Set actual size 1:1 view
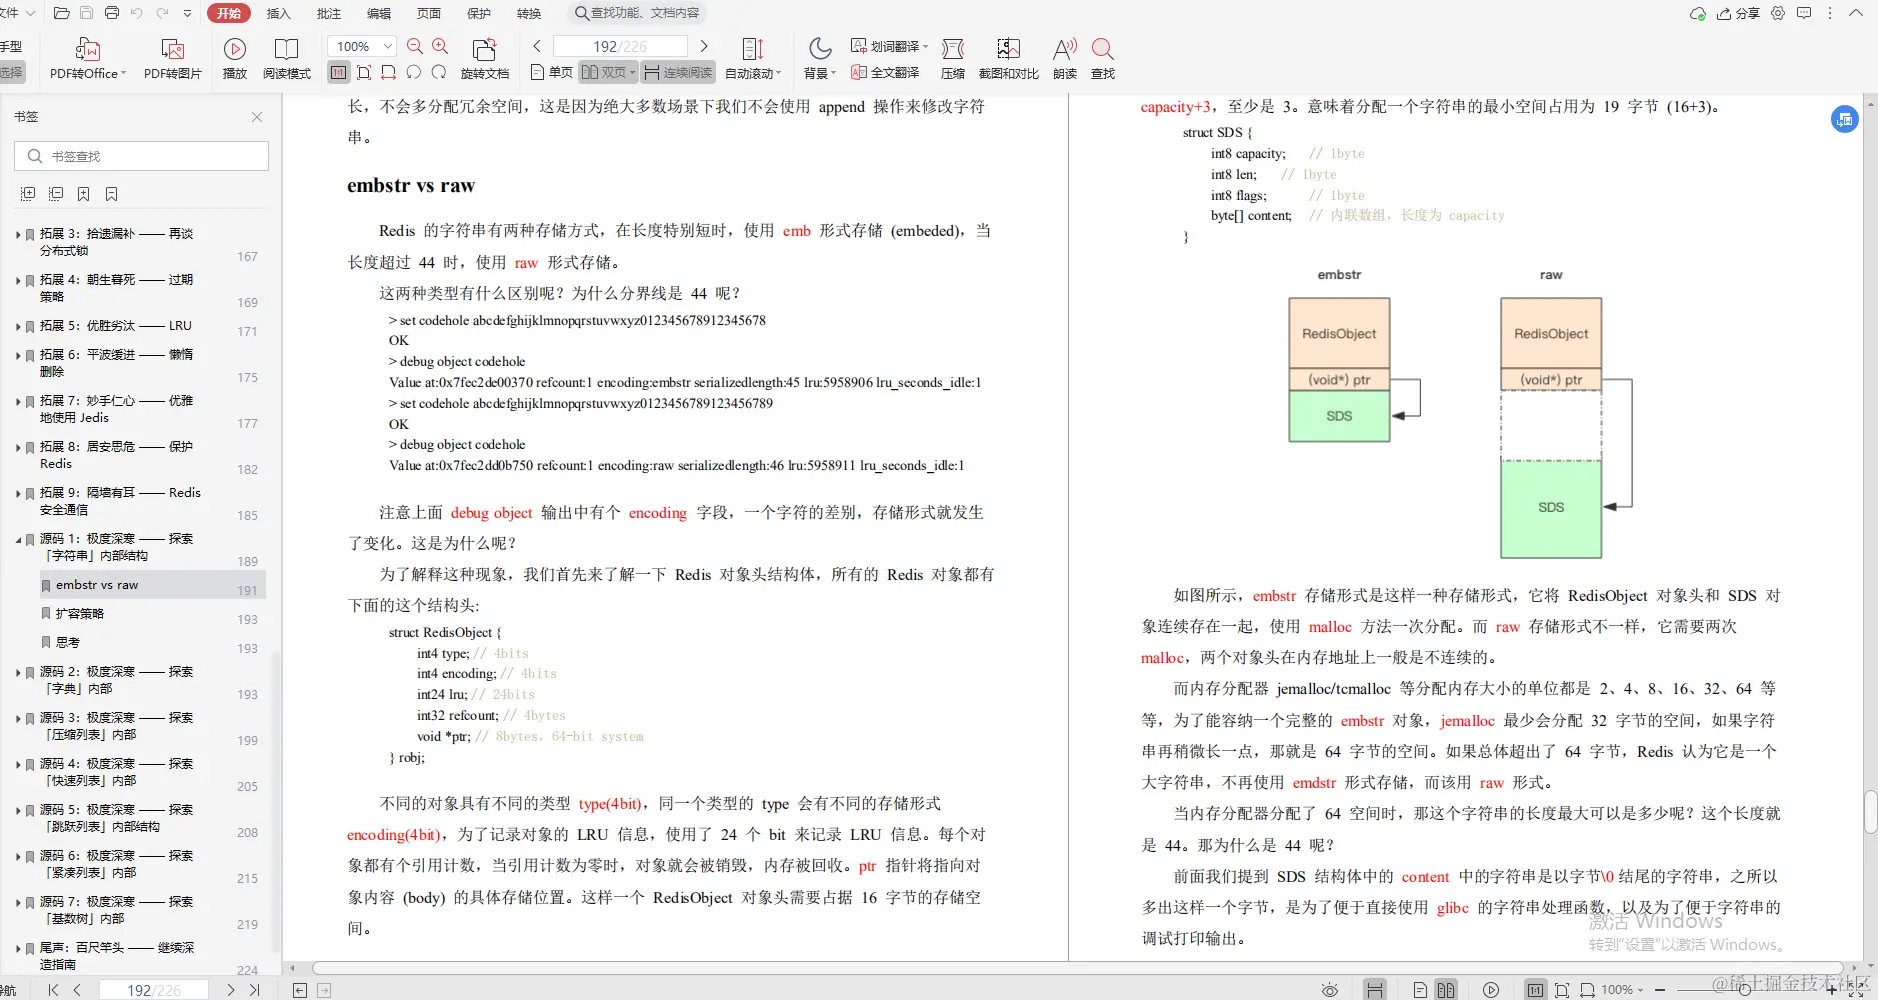The height and width of the screenshot is (1000, 1878). [339, 73]
